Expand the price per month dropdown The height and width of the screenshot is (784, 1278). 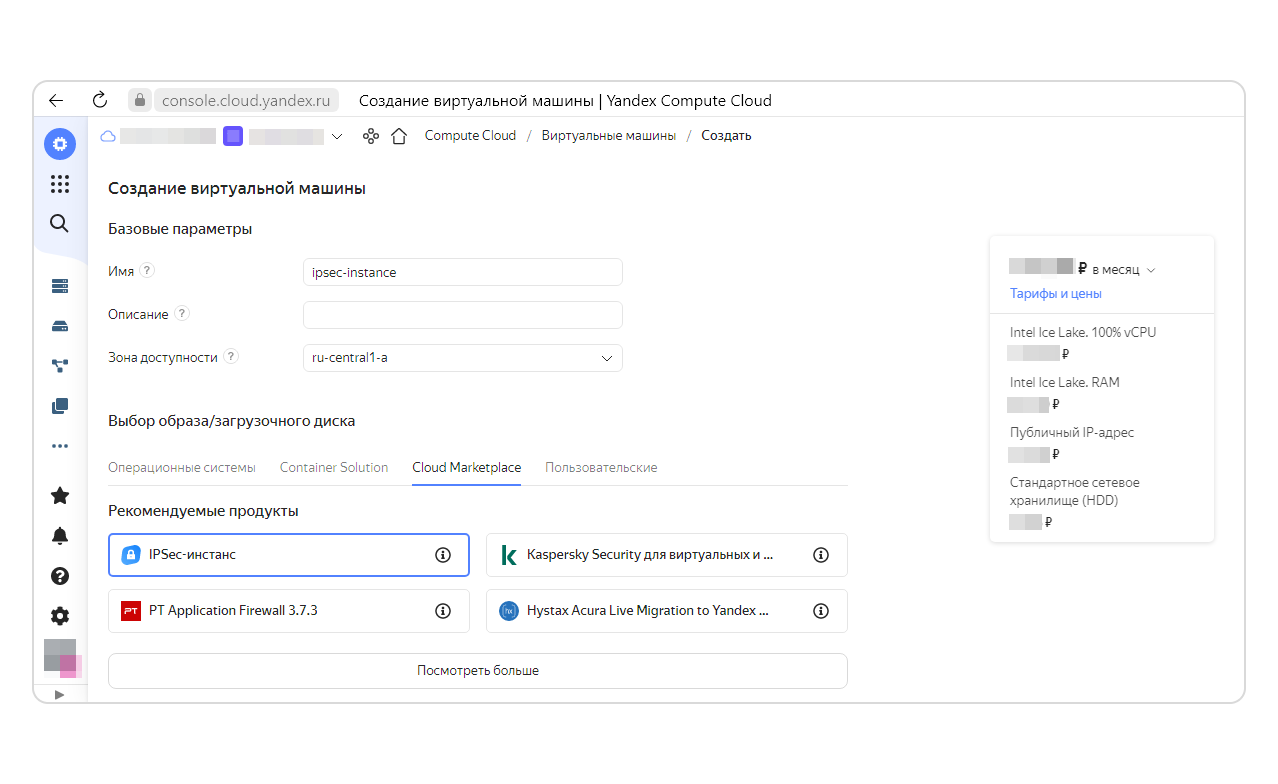coord(1151,270)
